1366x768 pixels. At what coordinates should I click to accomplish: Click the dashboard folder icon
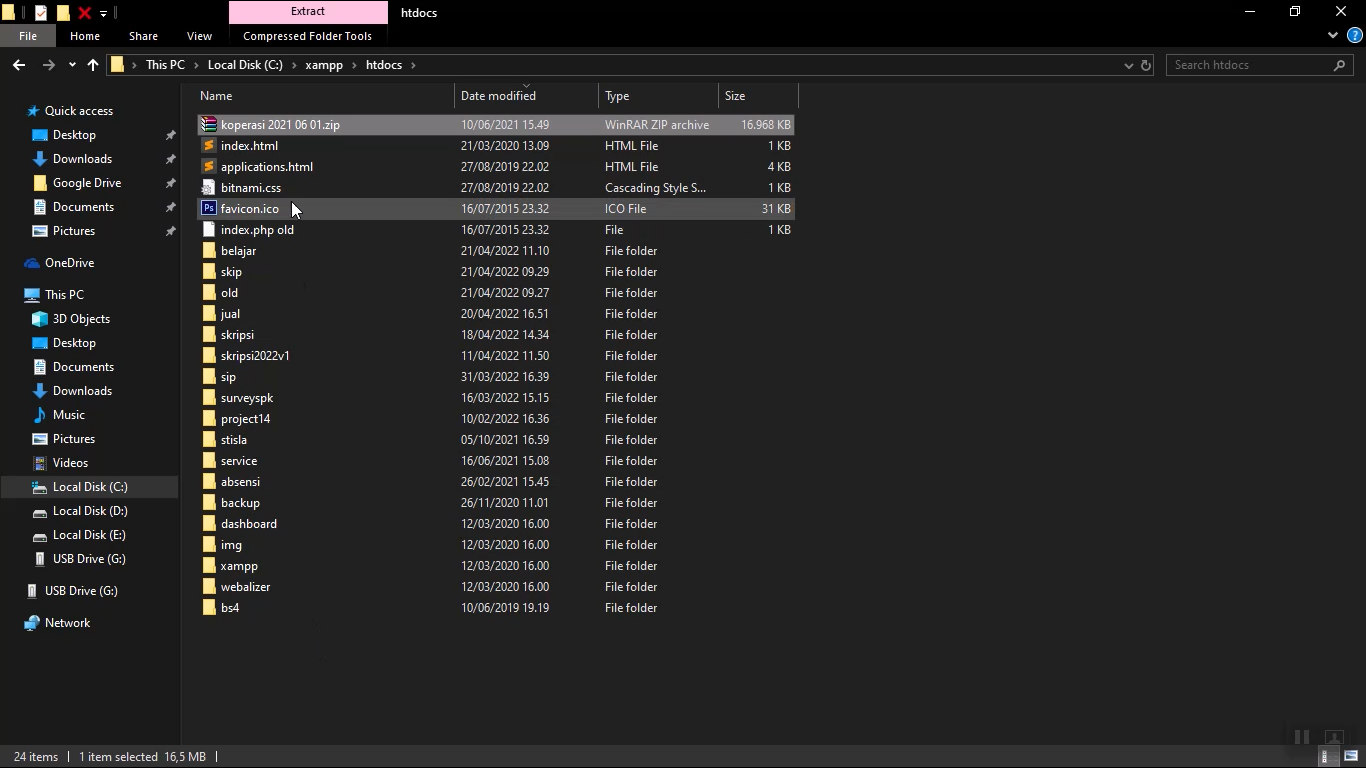coord(209,524)
